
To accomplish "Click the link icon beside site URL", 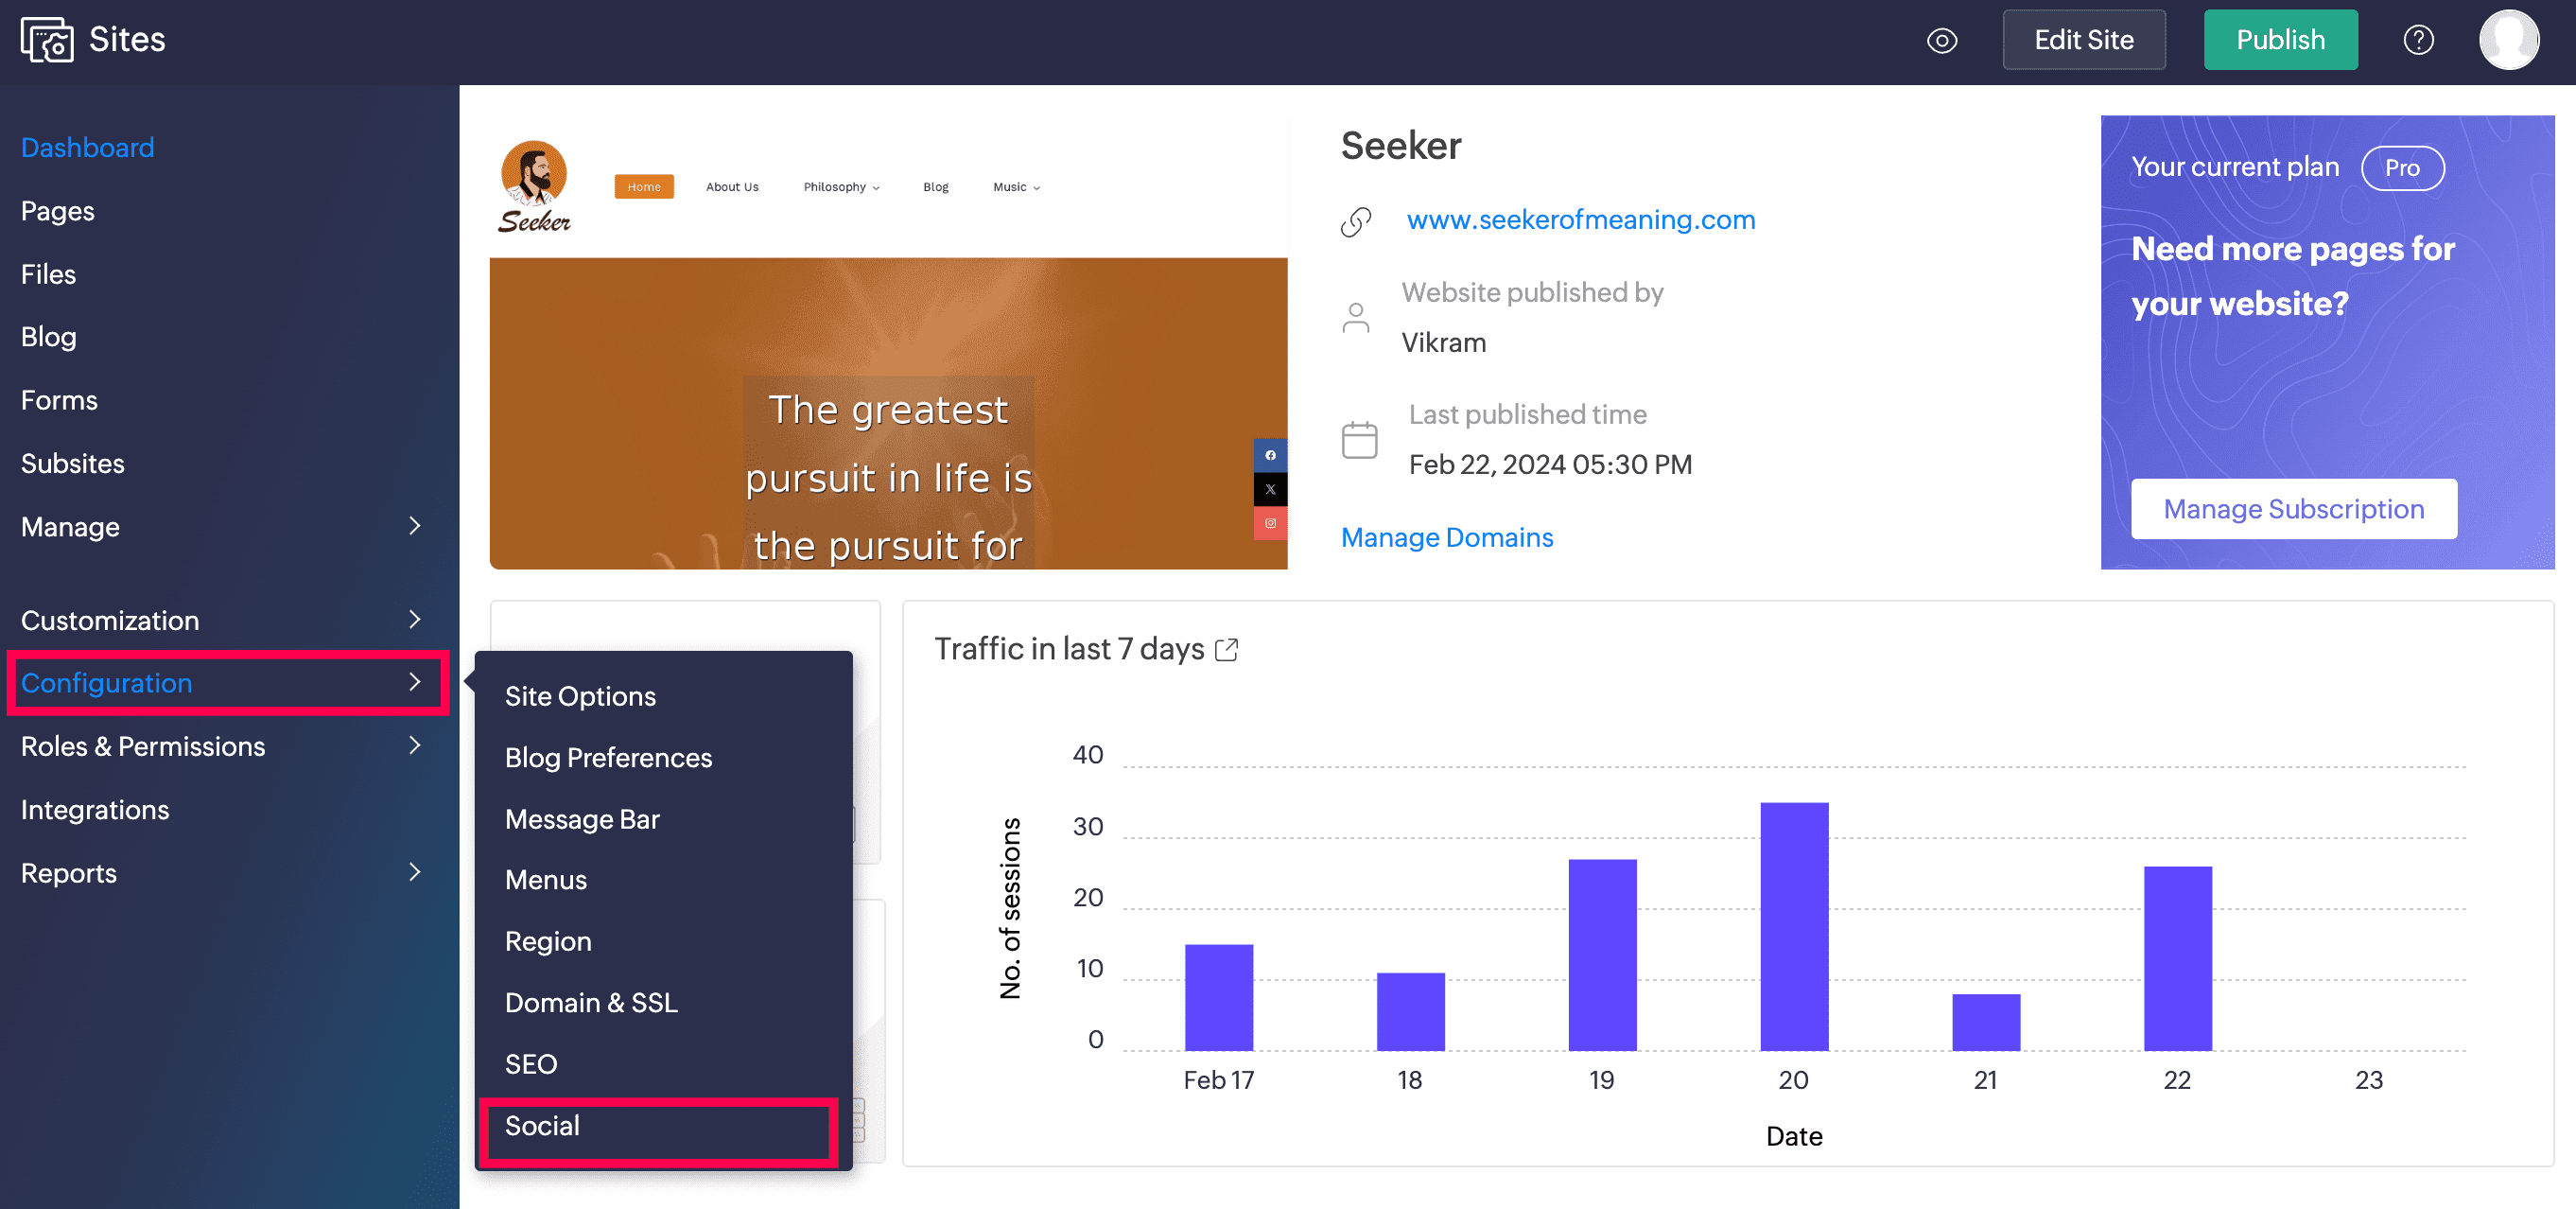I will tap(1356, 221).
